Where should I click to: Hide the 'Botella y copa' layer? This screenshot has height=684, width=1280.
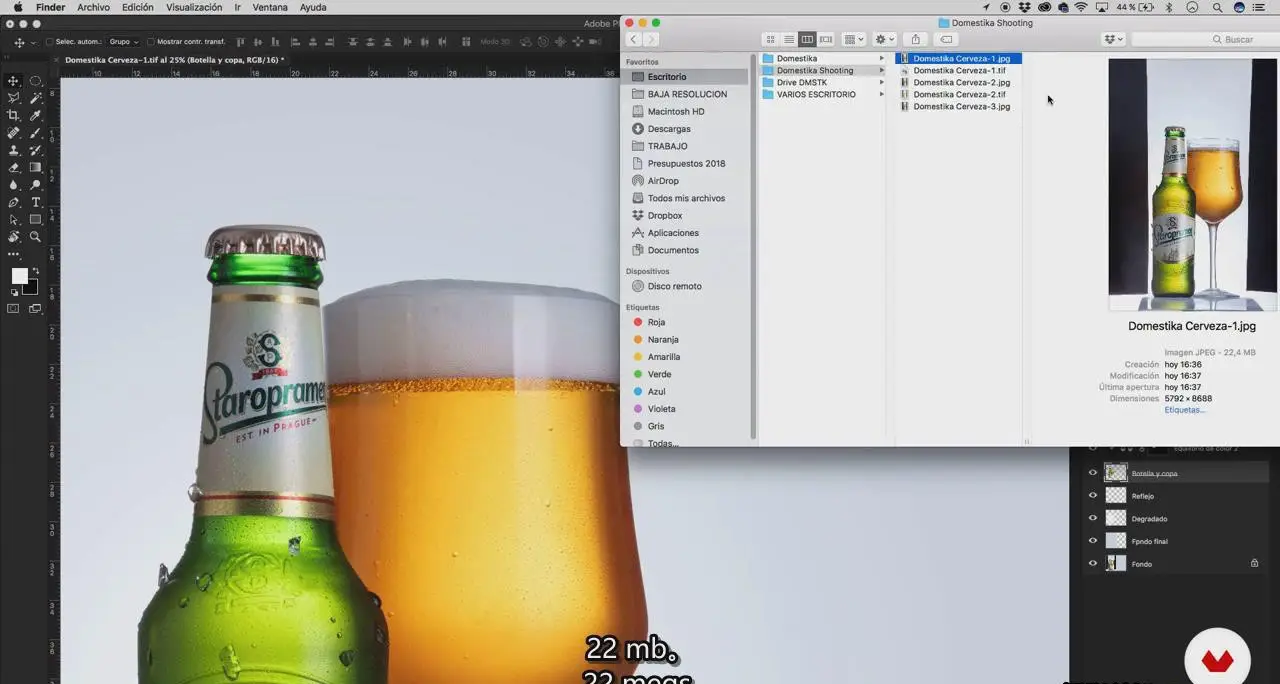[1092, 473]
